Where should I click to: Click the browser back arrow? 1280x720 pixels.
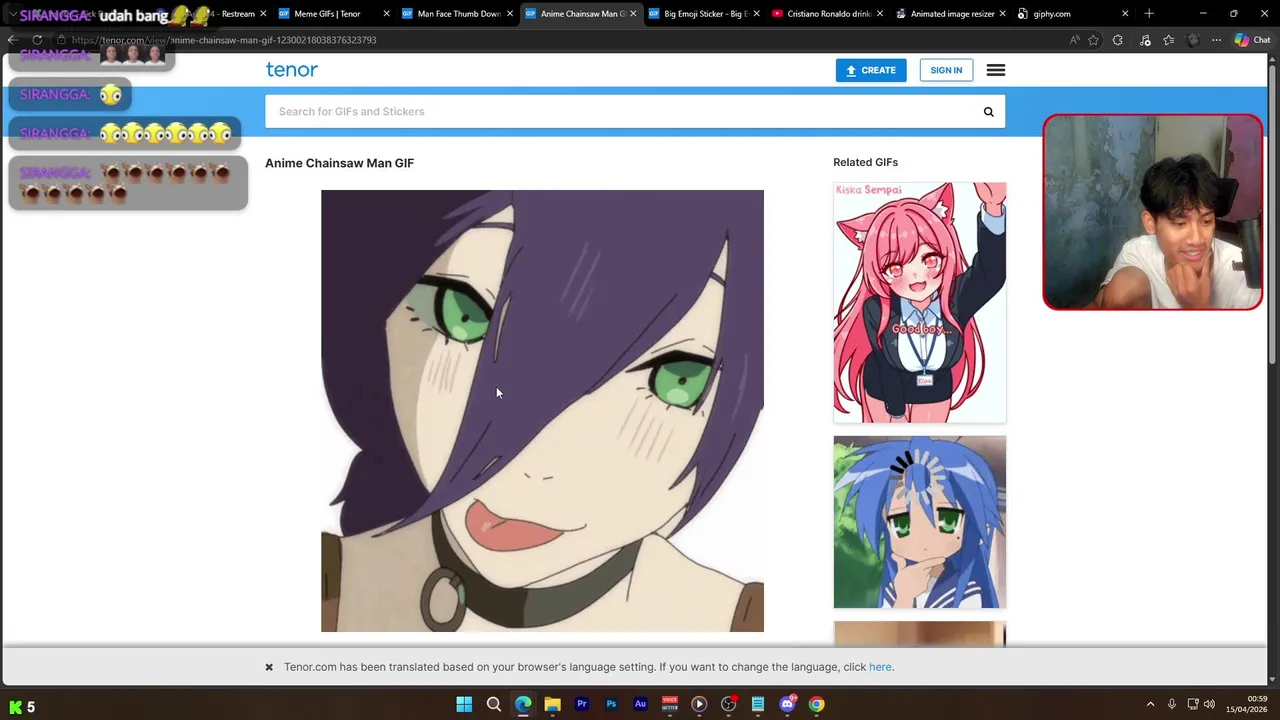pyautogui.click(x=12, y=40)
